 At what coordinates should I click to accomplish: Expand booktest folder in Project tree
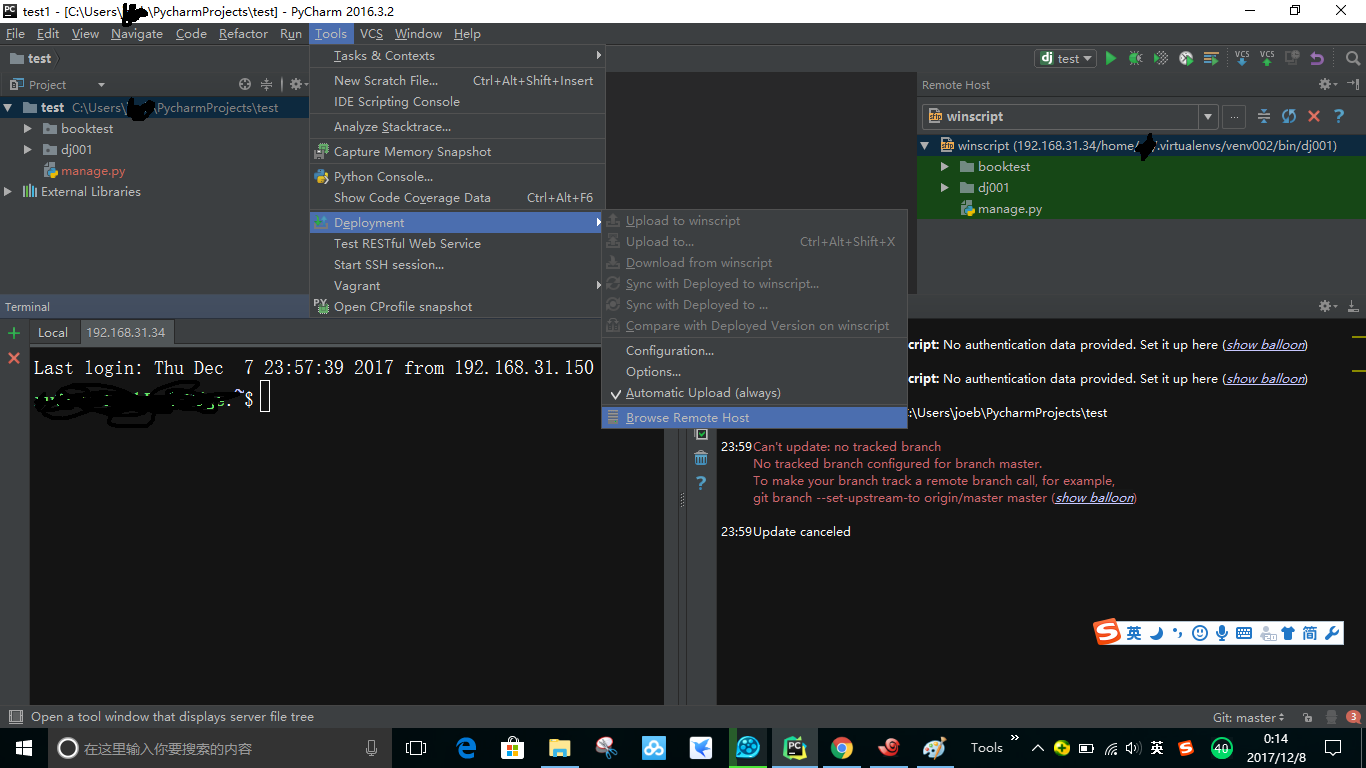(29, 129)
